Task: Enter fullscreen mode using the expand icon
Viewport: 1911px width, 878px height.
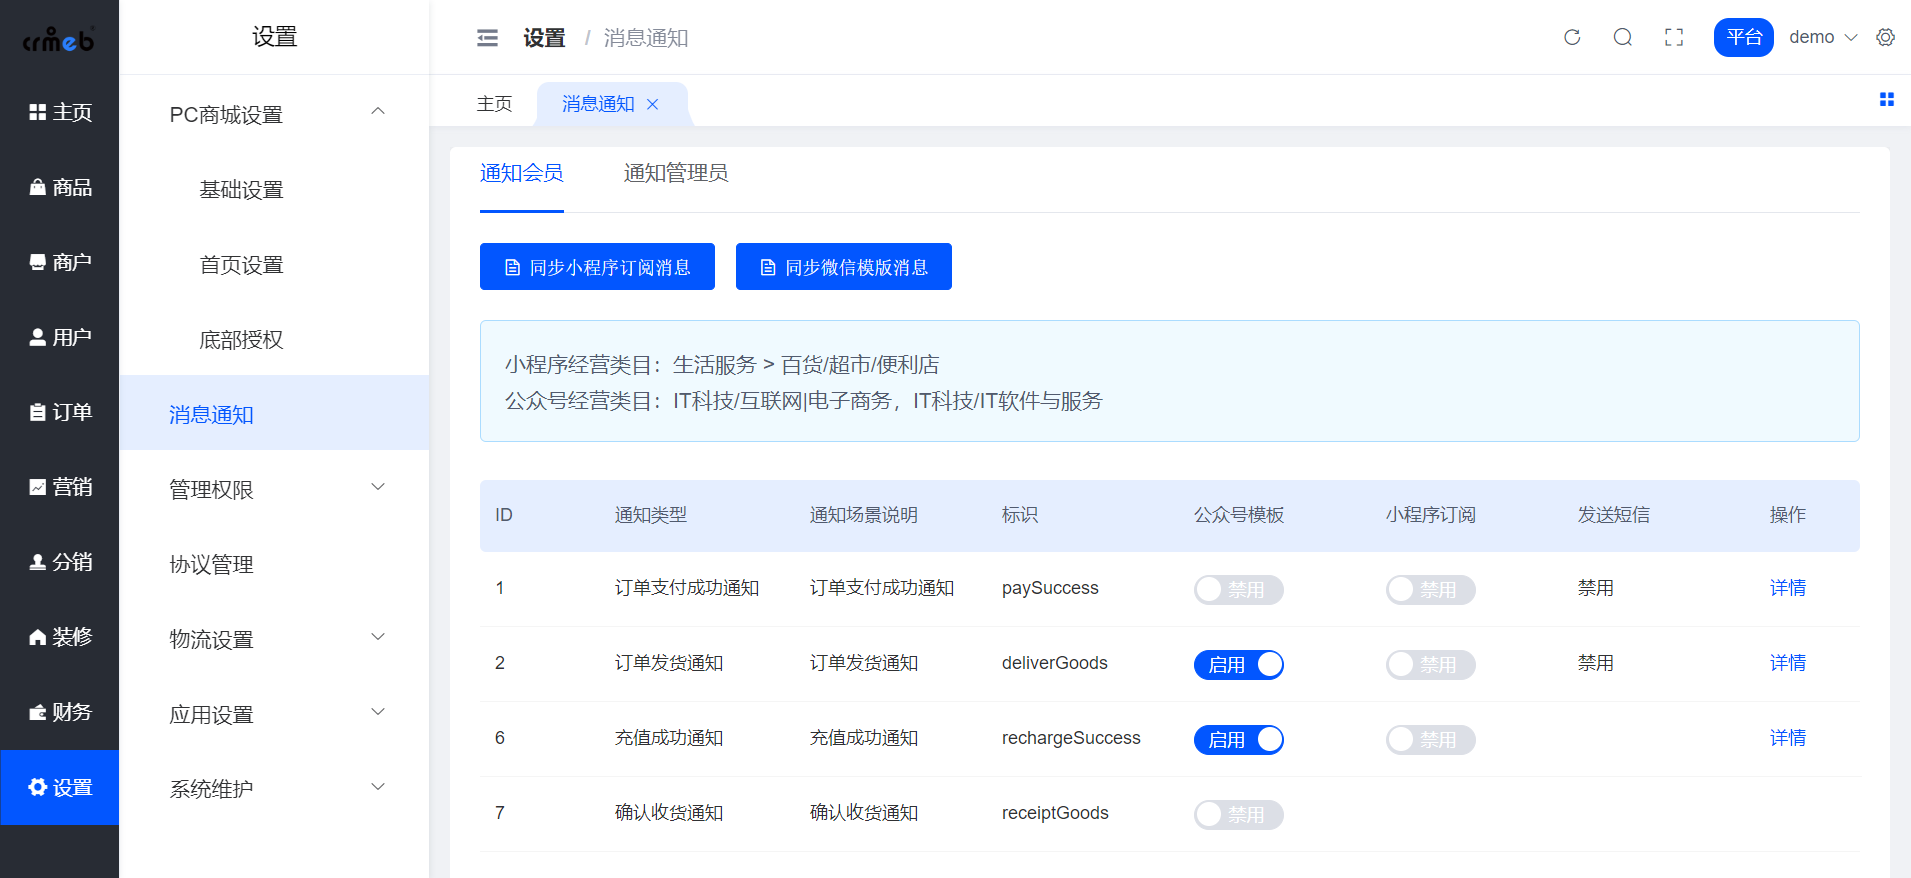Action: point(1673,37)
